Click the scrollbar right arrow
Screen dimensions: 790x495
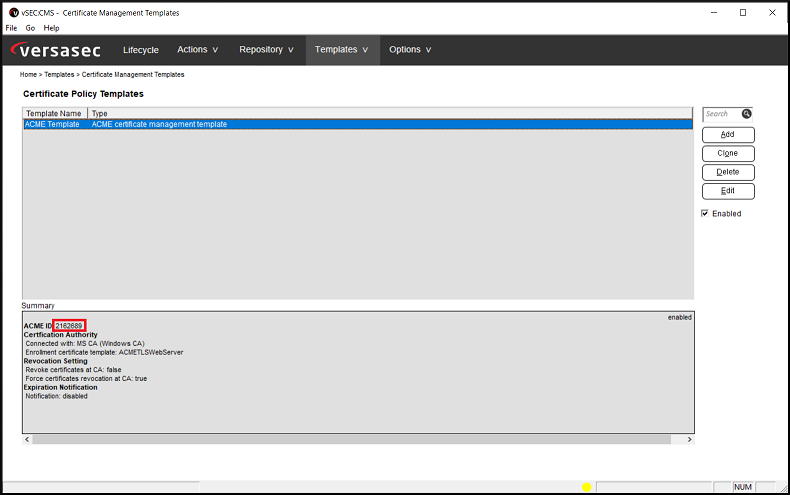[x=689, y=440]
